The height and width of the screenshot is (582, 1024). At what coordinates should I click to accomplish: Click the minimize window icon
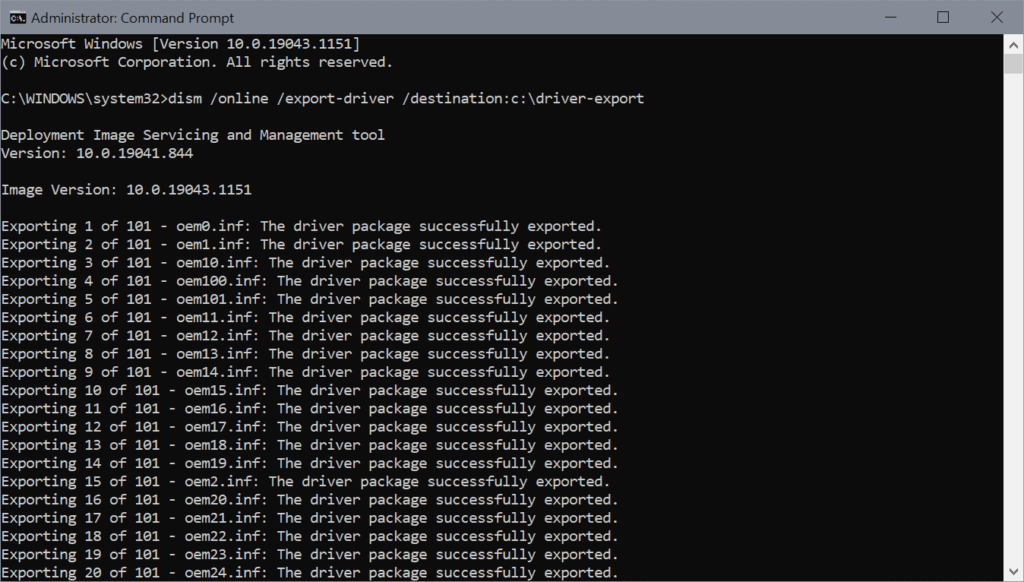point(891,17)
